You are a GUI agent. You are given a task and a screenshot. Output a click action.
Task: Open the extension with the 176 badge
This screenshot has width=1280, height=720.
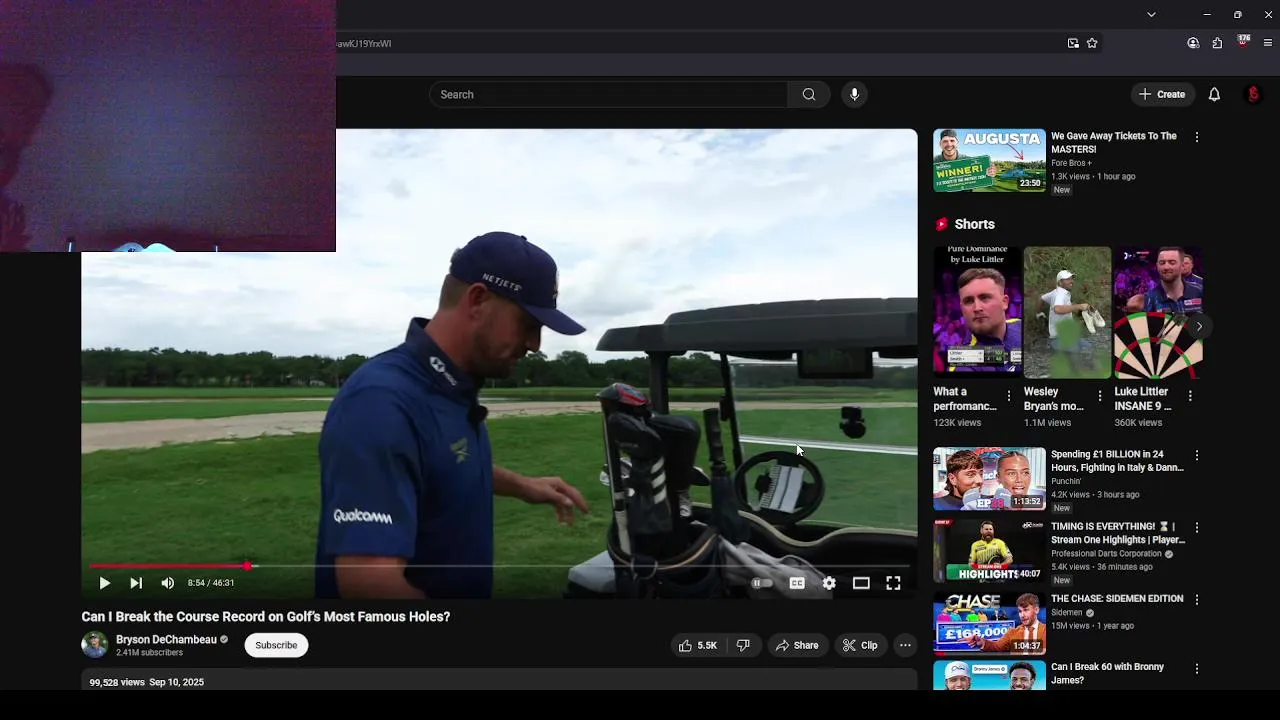pyautogui.click(x=1243, y=42)
